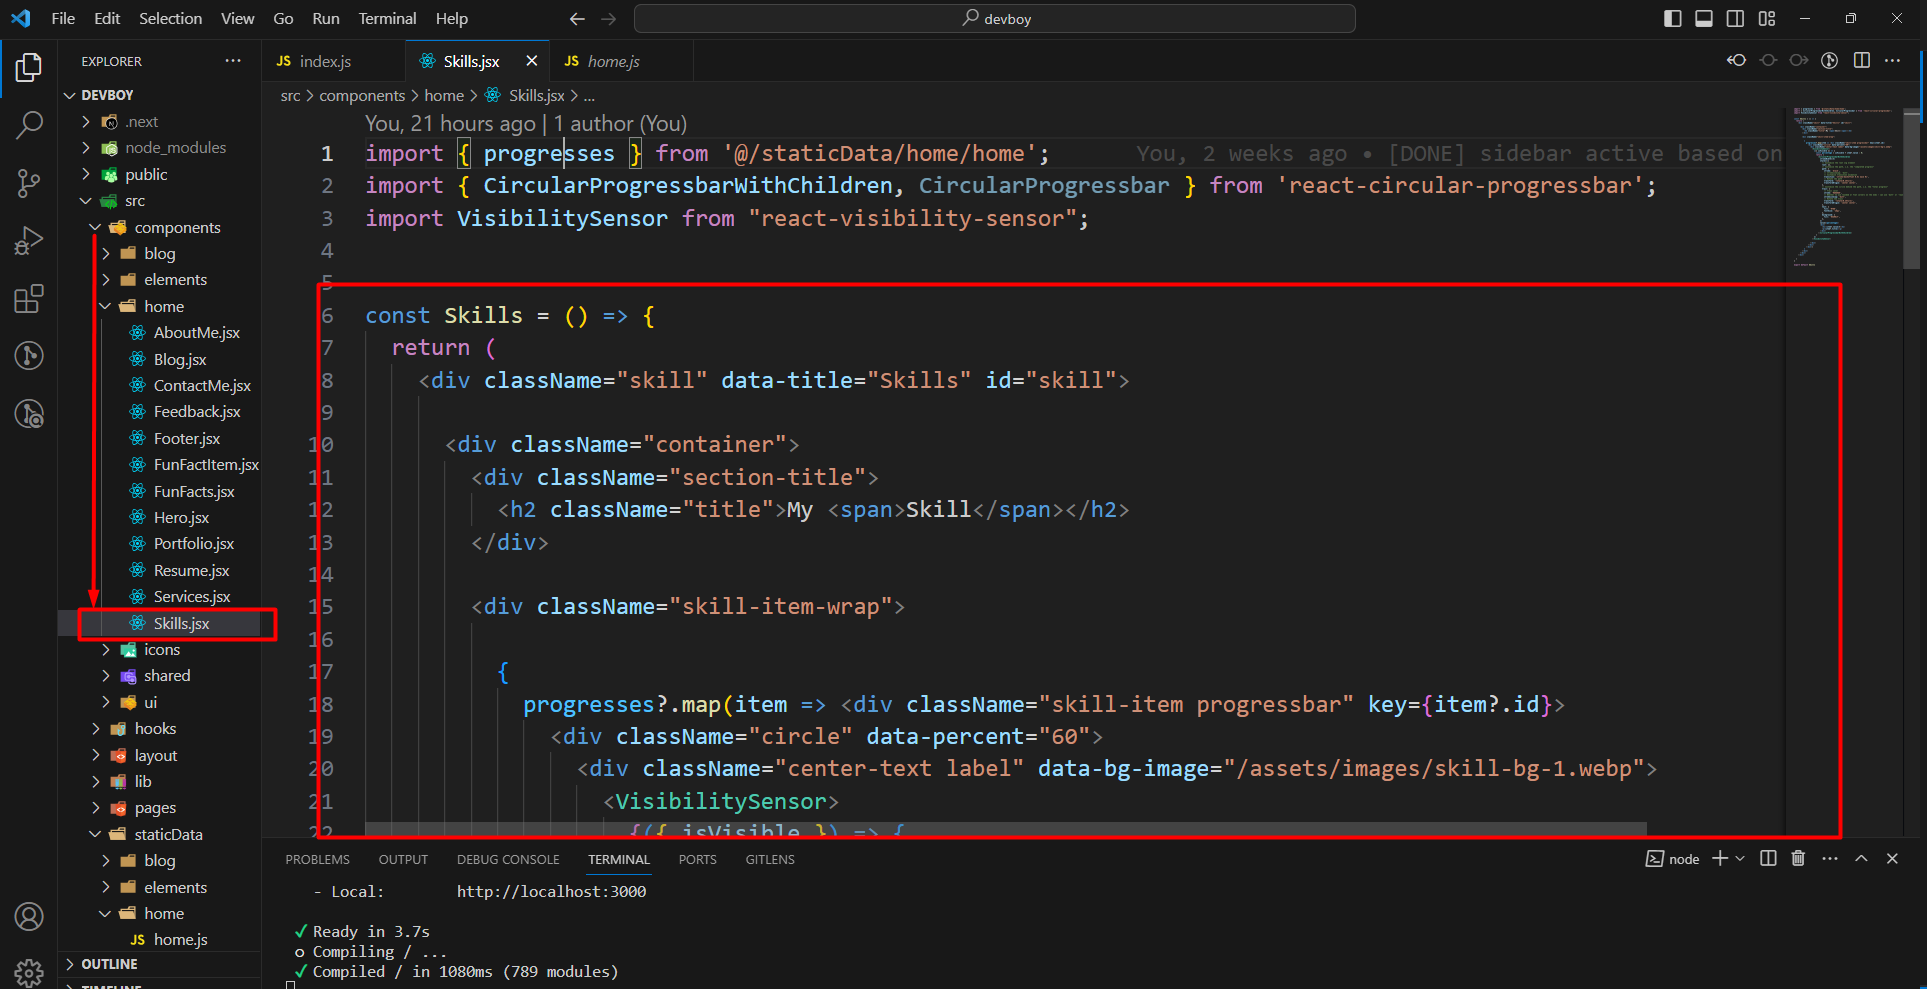
Task: Toggle the bottom panel layout button
Action: [1704, 19]
